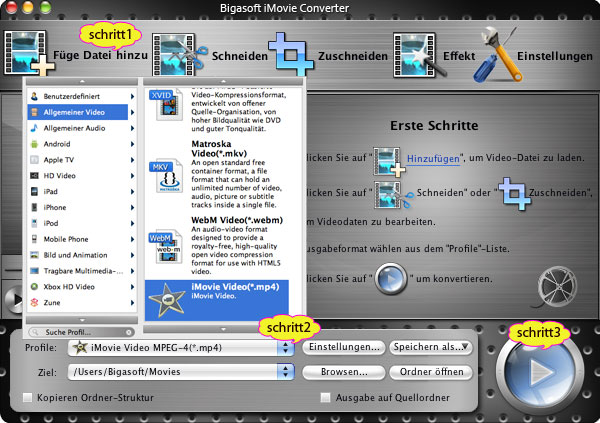Open the Effekt magic wand icon
Viewport: 600px width, 423px height.
419,56
